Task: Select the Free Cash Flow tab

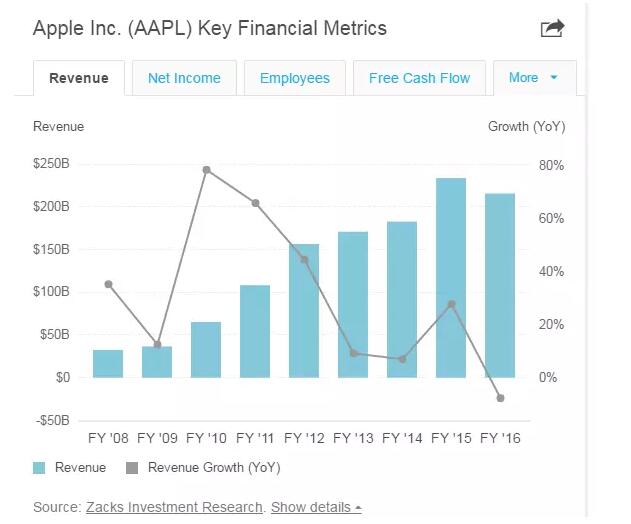Action: coord(418,79)
